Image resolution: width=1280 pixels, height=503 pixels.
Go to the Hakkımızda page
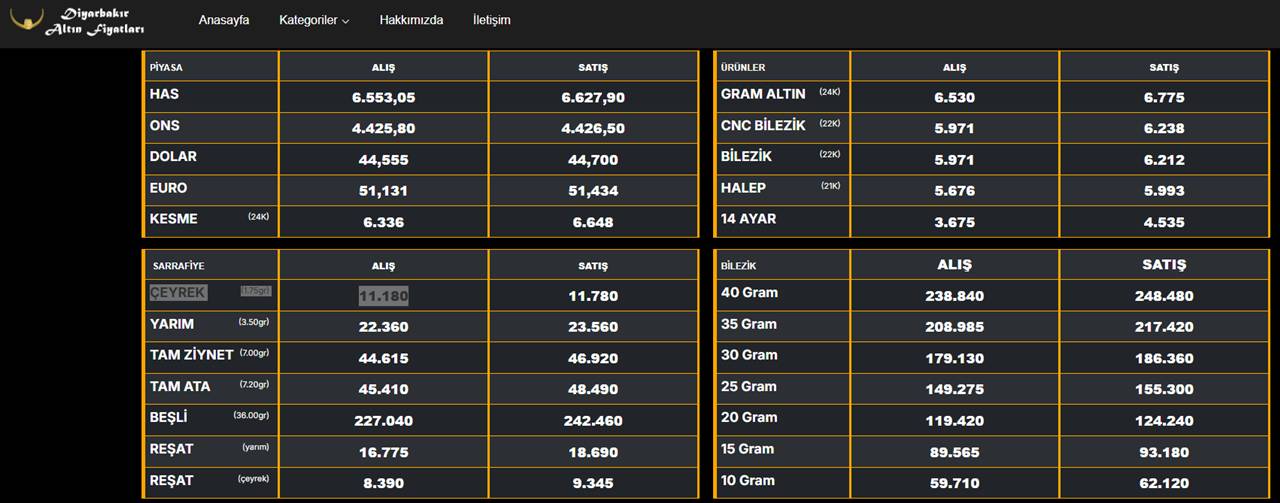pos(411,20)
